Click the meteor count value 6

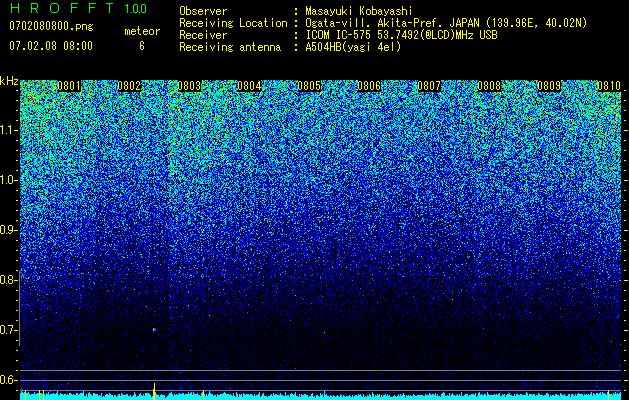click(142, 46)
